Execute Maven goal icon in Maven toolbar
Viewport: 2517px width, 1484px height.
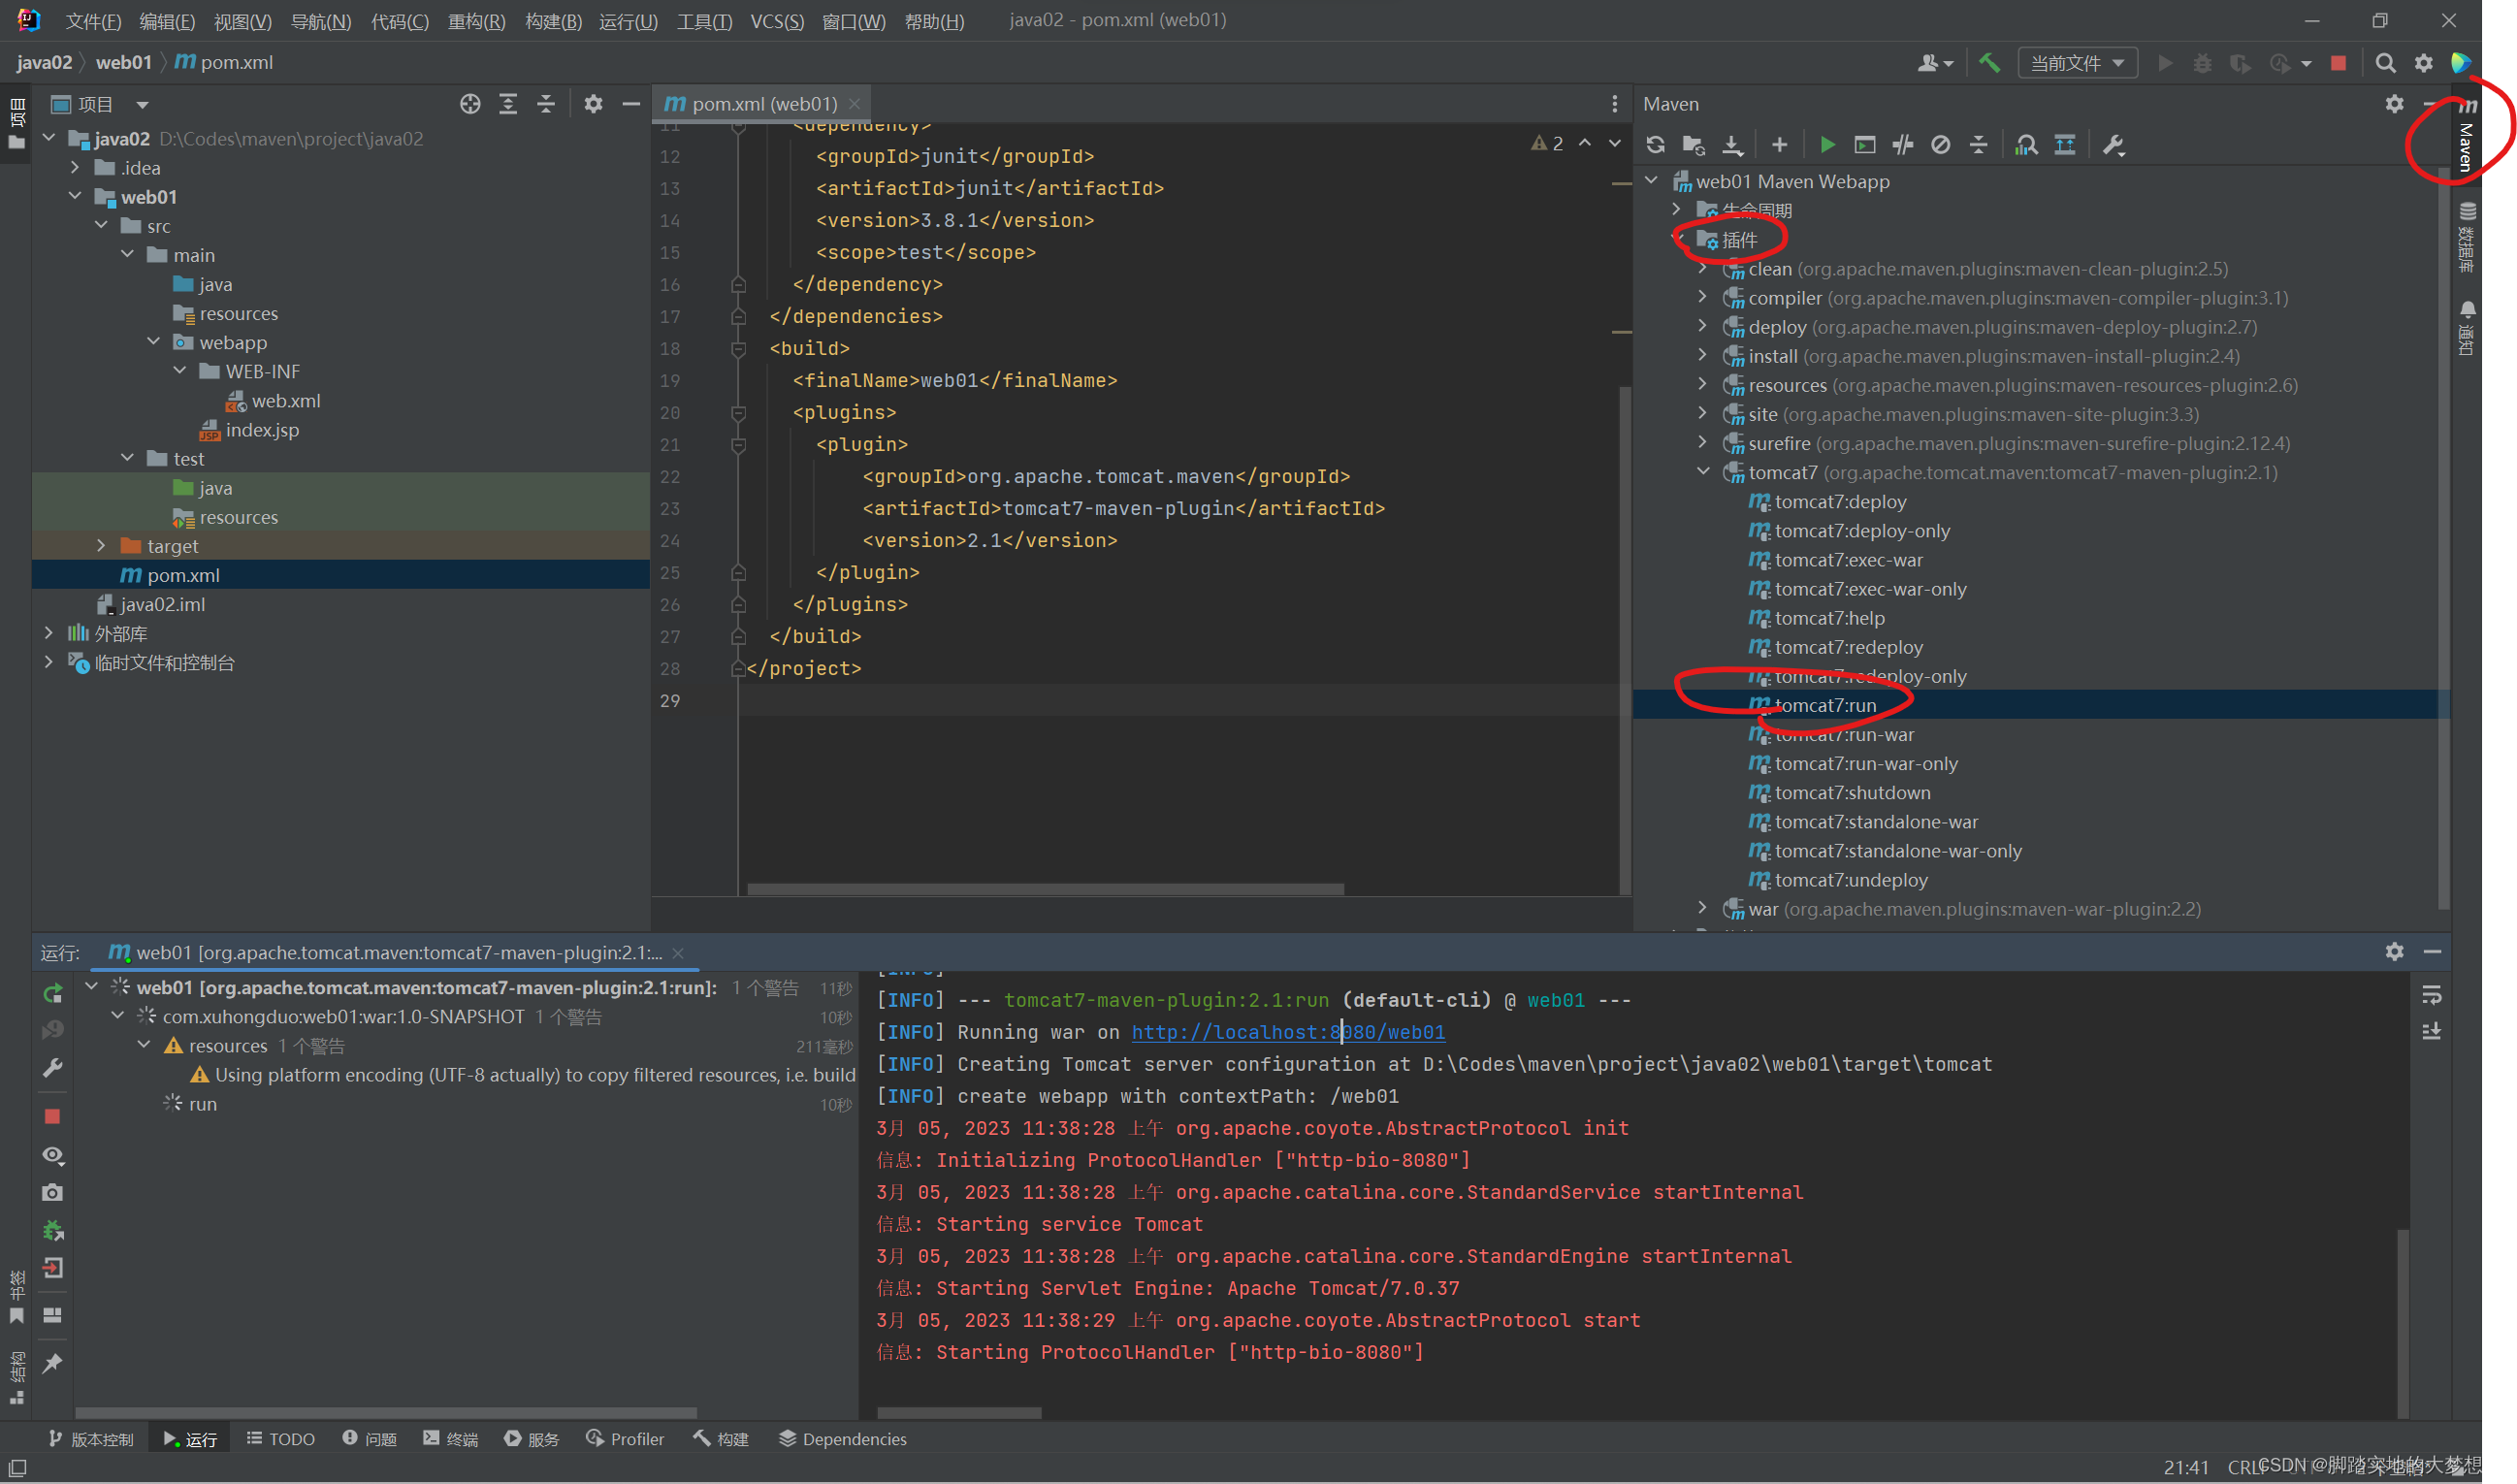coord(1864,145)
